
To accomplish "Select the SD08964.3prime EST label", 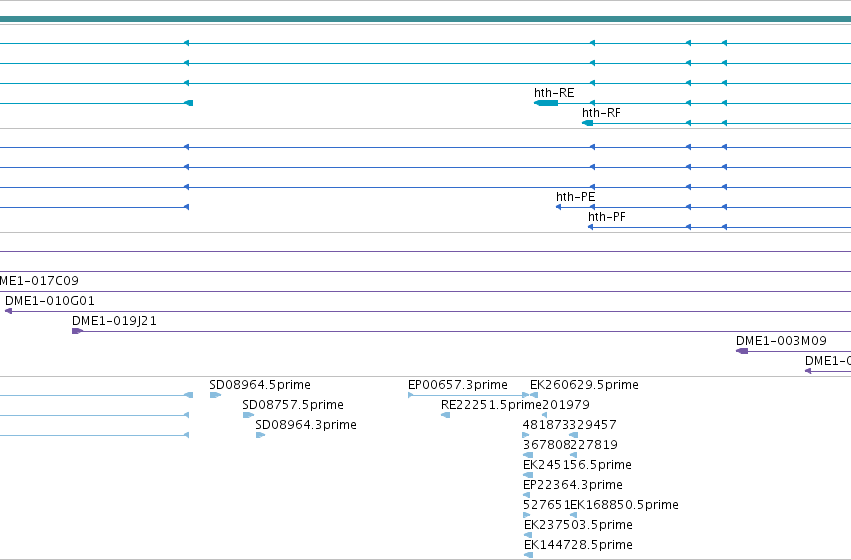I will coord(306,425).
